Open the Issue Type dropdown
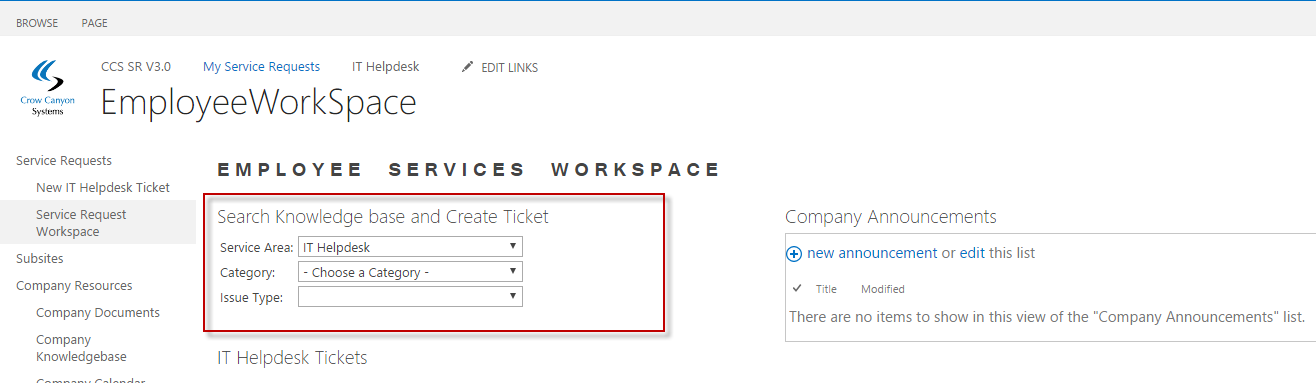 (x=410, y=297)
